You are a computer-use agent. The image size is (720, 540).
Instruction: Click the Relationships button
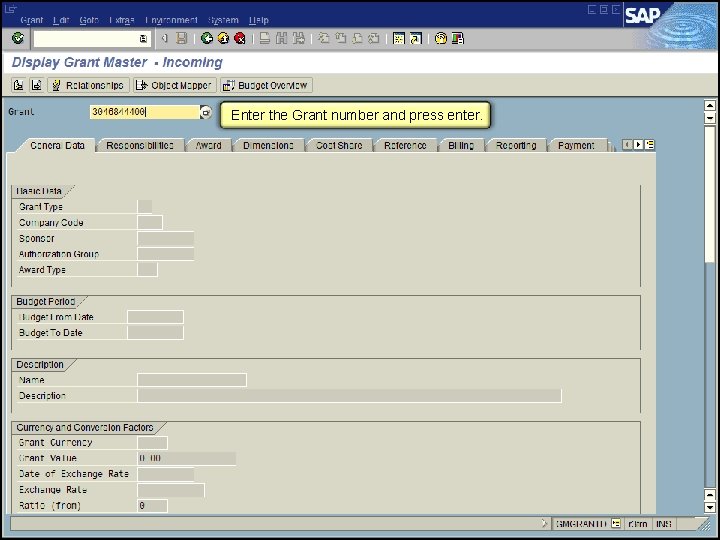(x=88, y=85)
